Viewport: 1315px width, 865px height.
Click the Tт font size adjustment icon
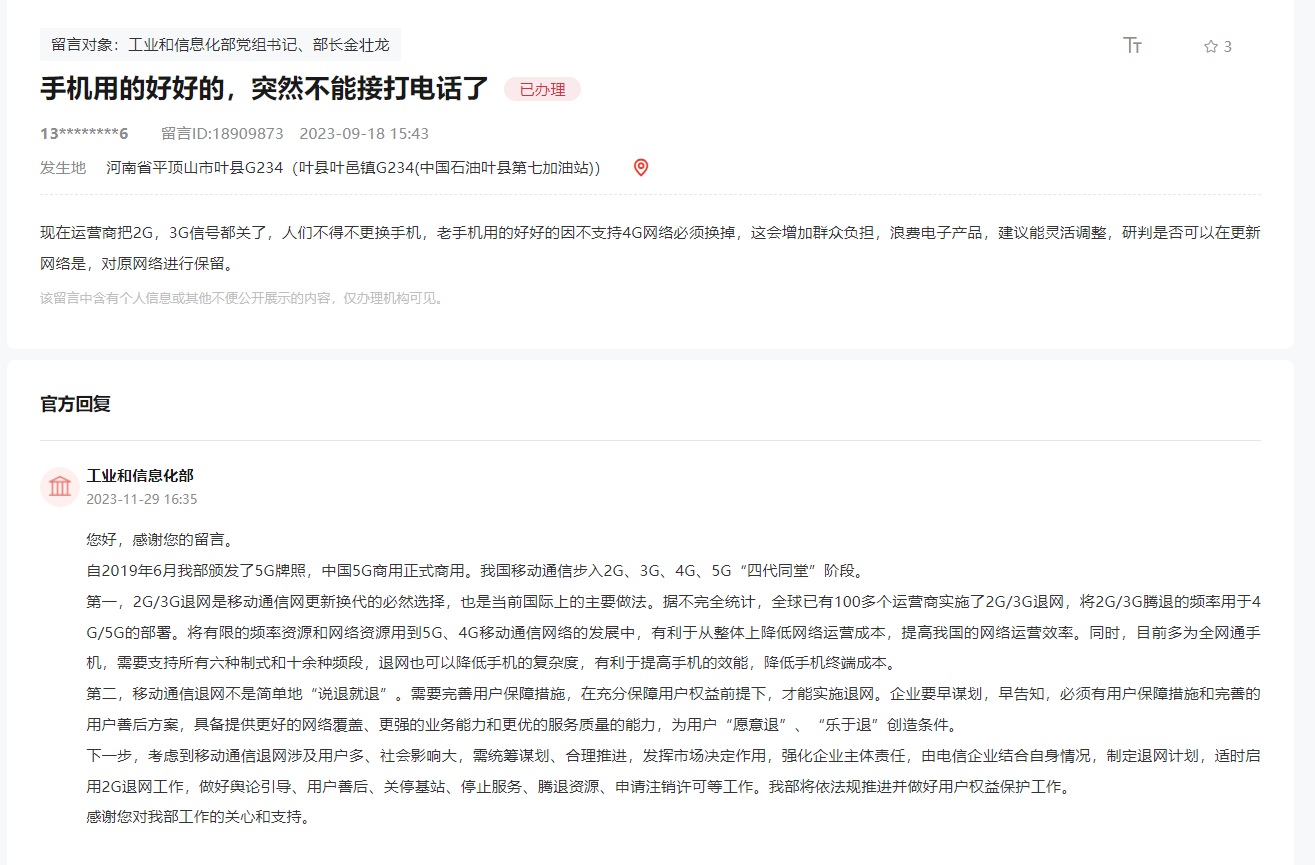pos(1133,45)
